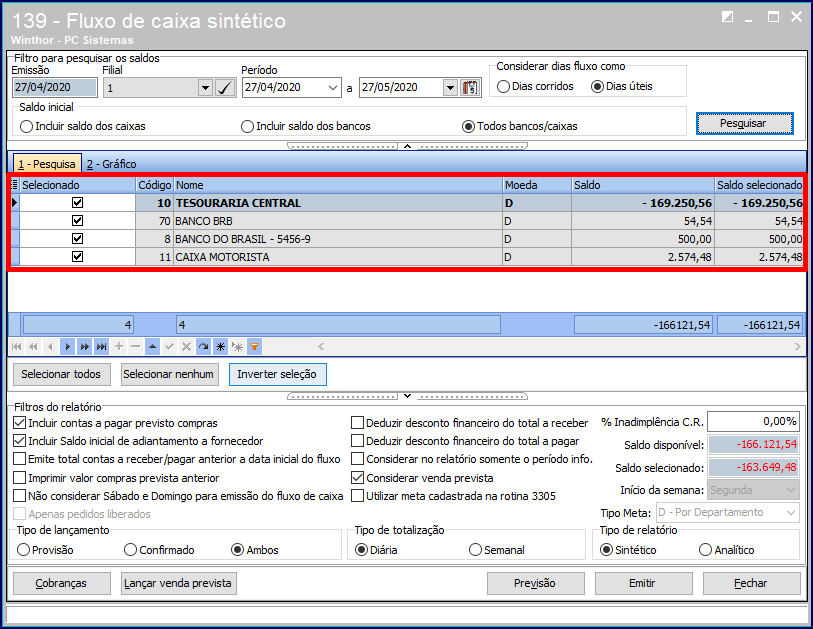Image resolution: width=813 pixels, height=629 pixels.
Task: Click the Cobranças button
Action: [x=61, y=583]
